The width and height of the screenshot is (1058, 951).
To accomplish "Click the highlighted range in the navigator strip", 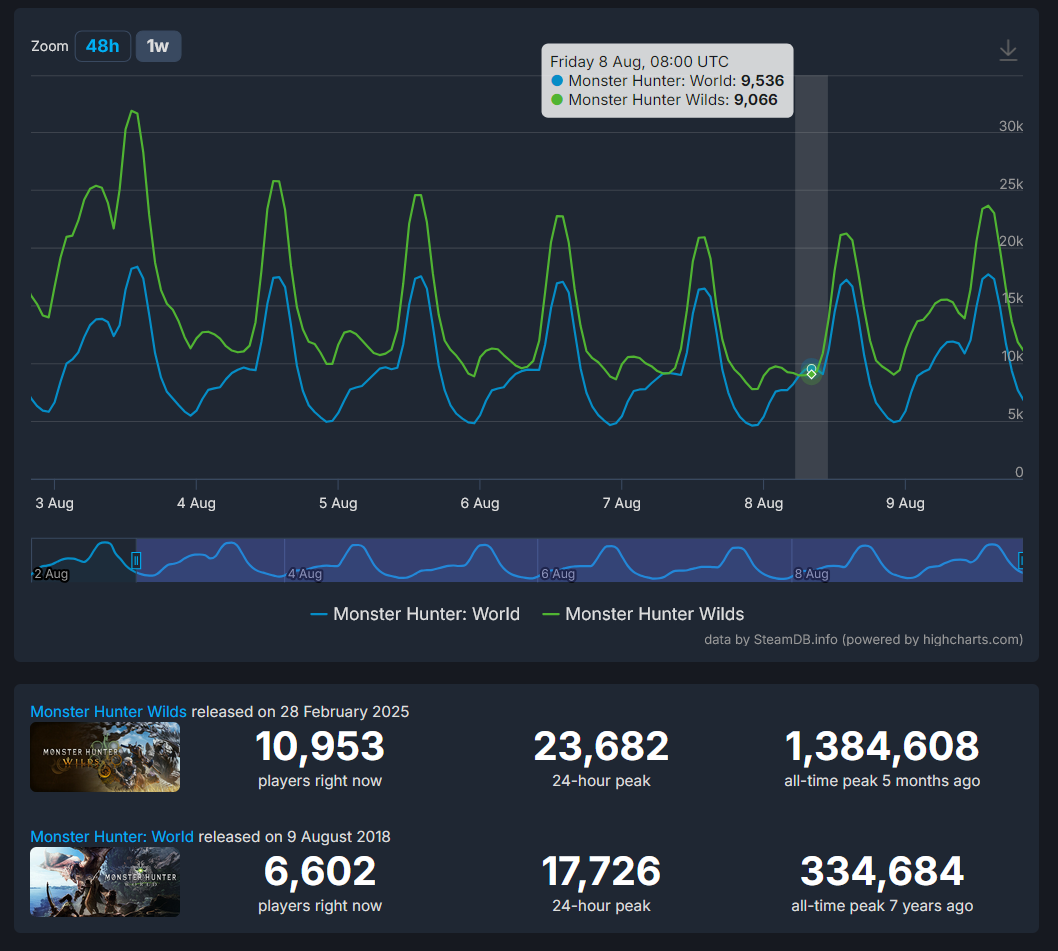I will click(x=579, y=560).
